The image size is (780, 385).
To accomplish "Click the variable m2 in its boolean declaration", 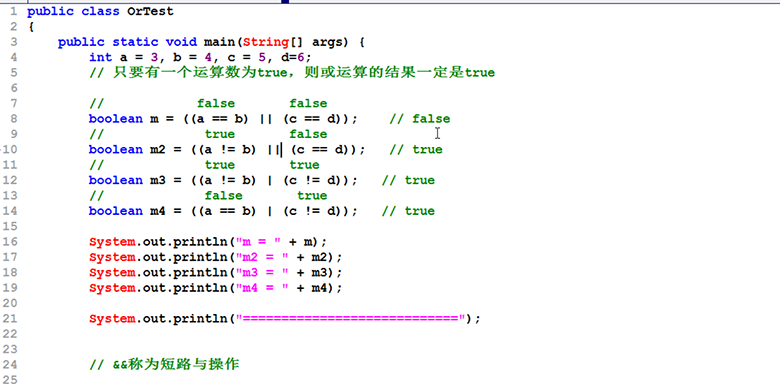I will [158, 150].
